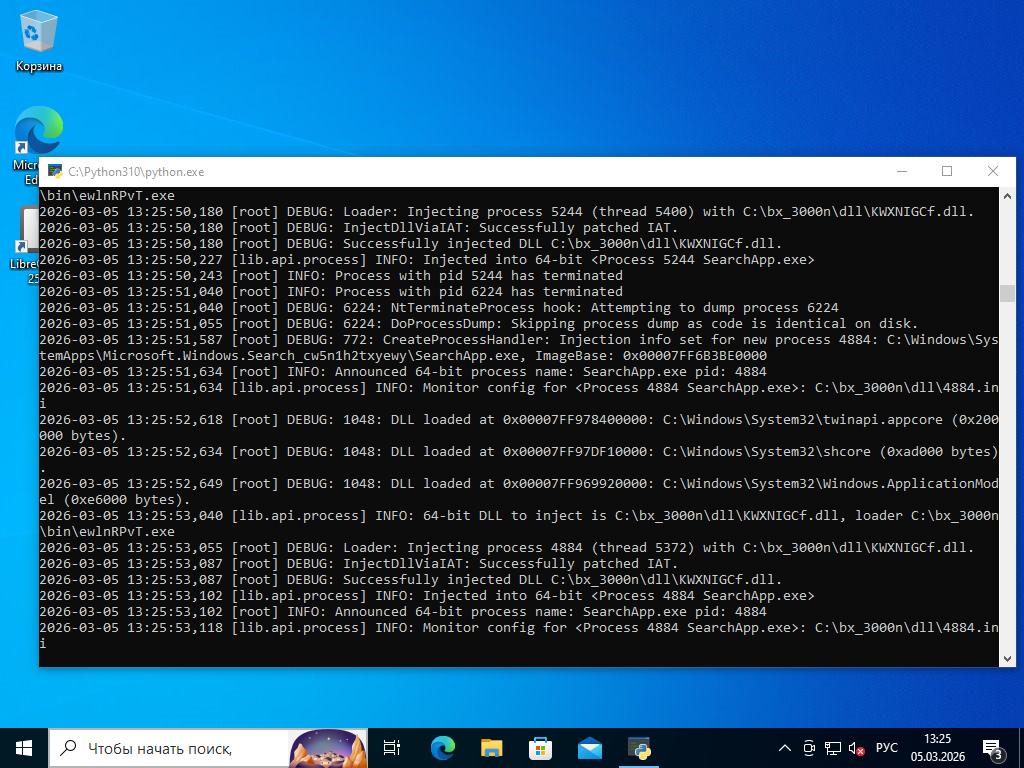This screenshot has height=768, width=1024.
Task: Open the Windows Start menu
Action: [x=24, y=747]
